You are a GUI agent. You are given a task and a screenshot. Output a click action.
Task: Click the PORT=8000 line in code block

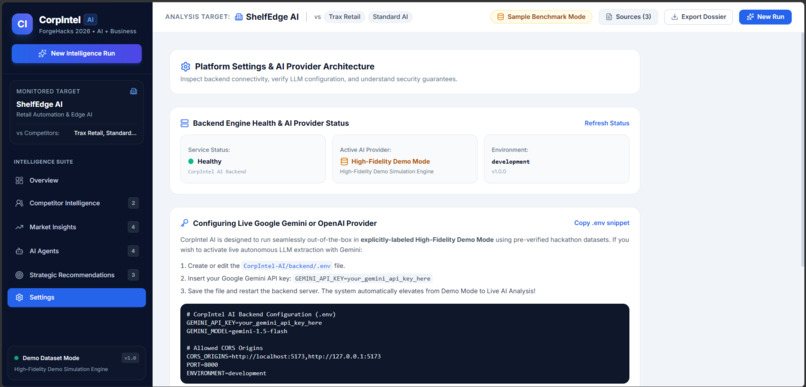(202, 364)
